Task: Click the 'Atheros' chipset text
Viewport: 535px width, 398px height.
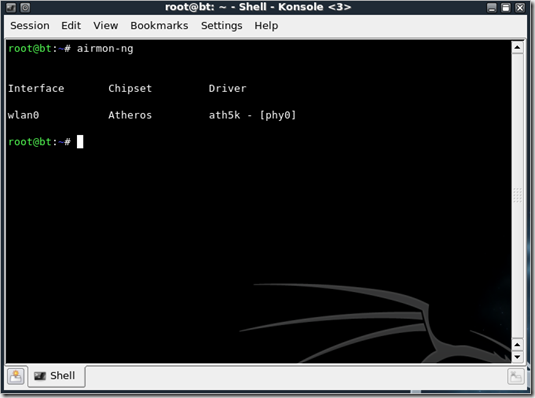Action: point(130,115)
